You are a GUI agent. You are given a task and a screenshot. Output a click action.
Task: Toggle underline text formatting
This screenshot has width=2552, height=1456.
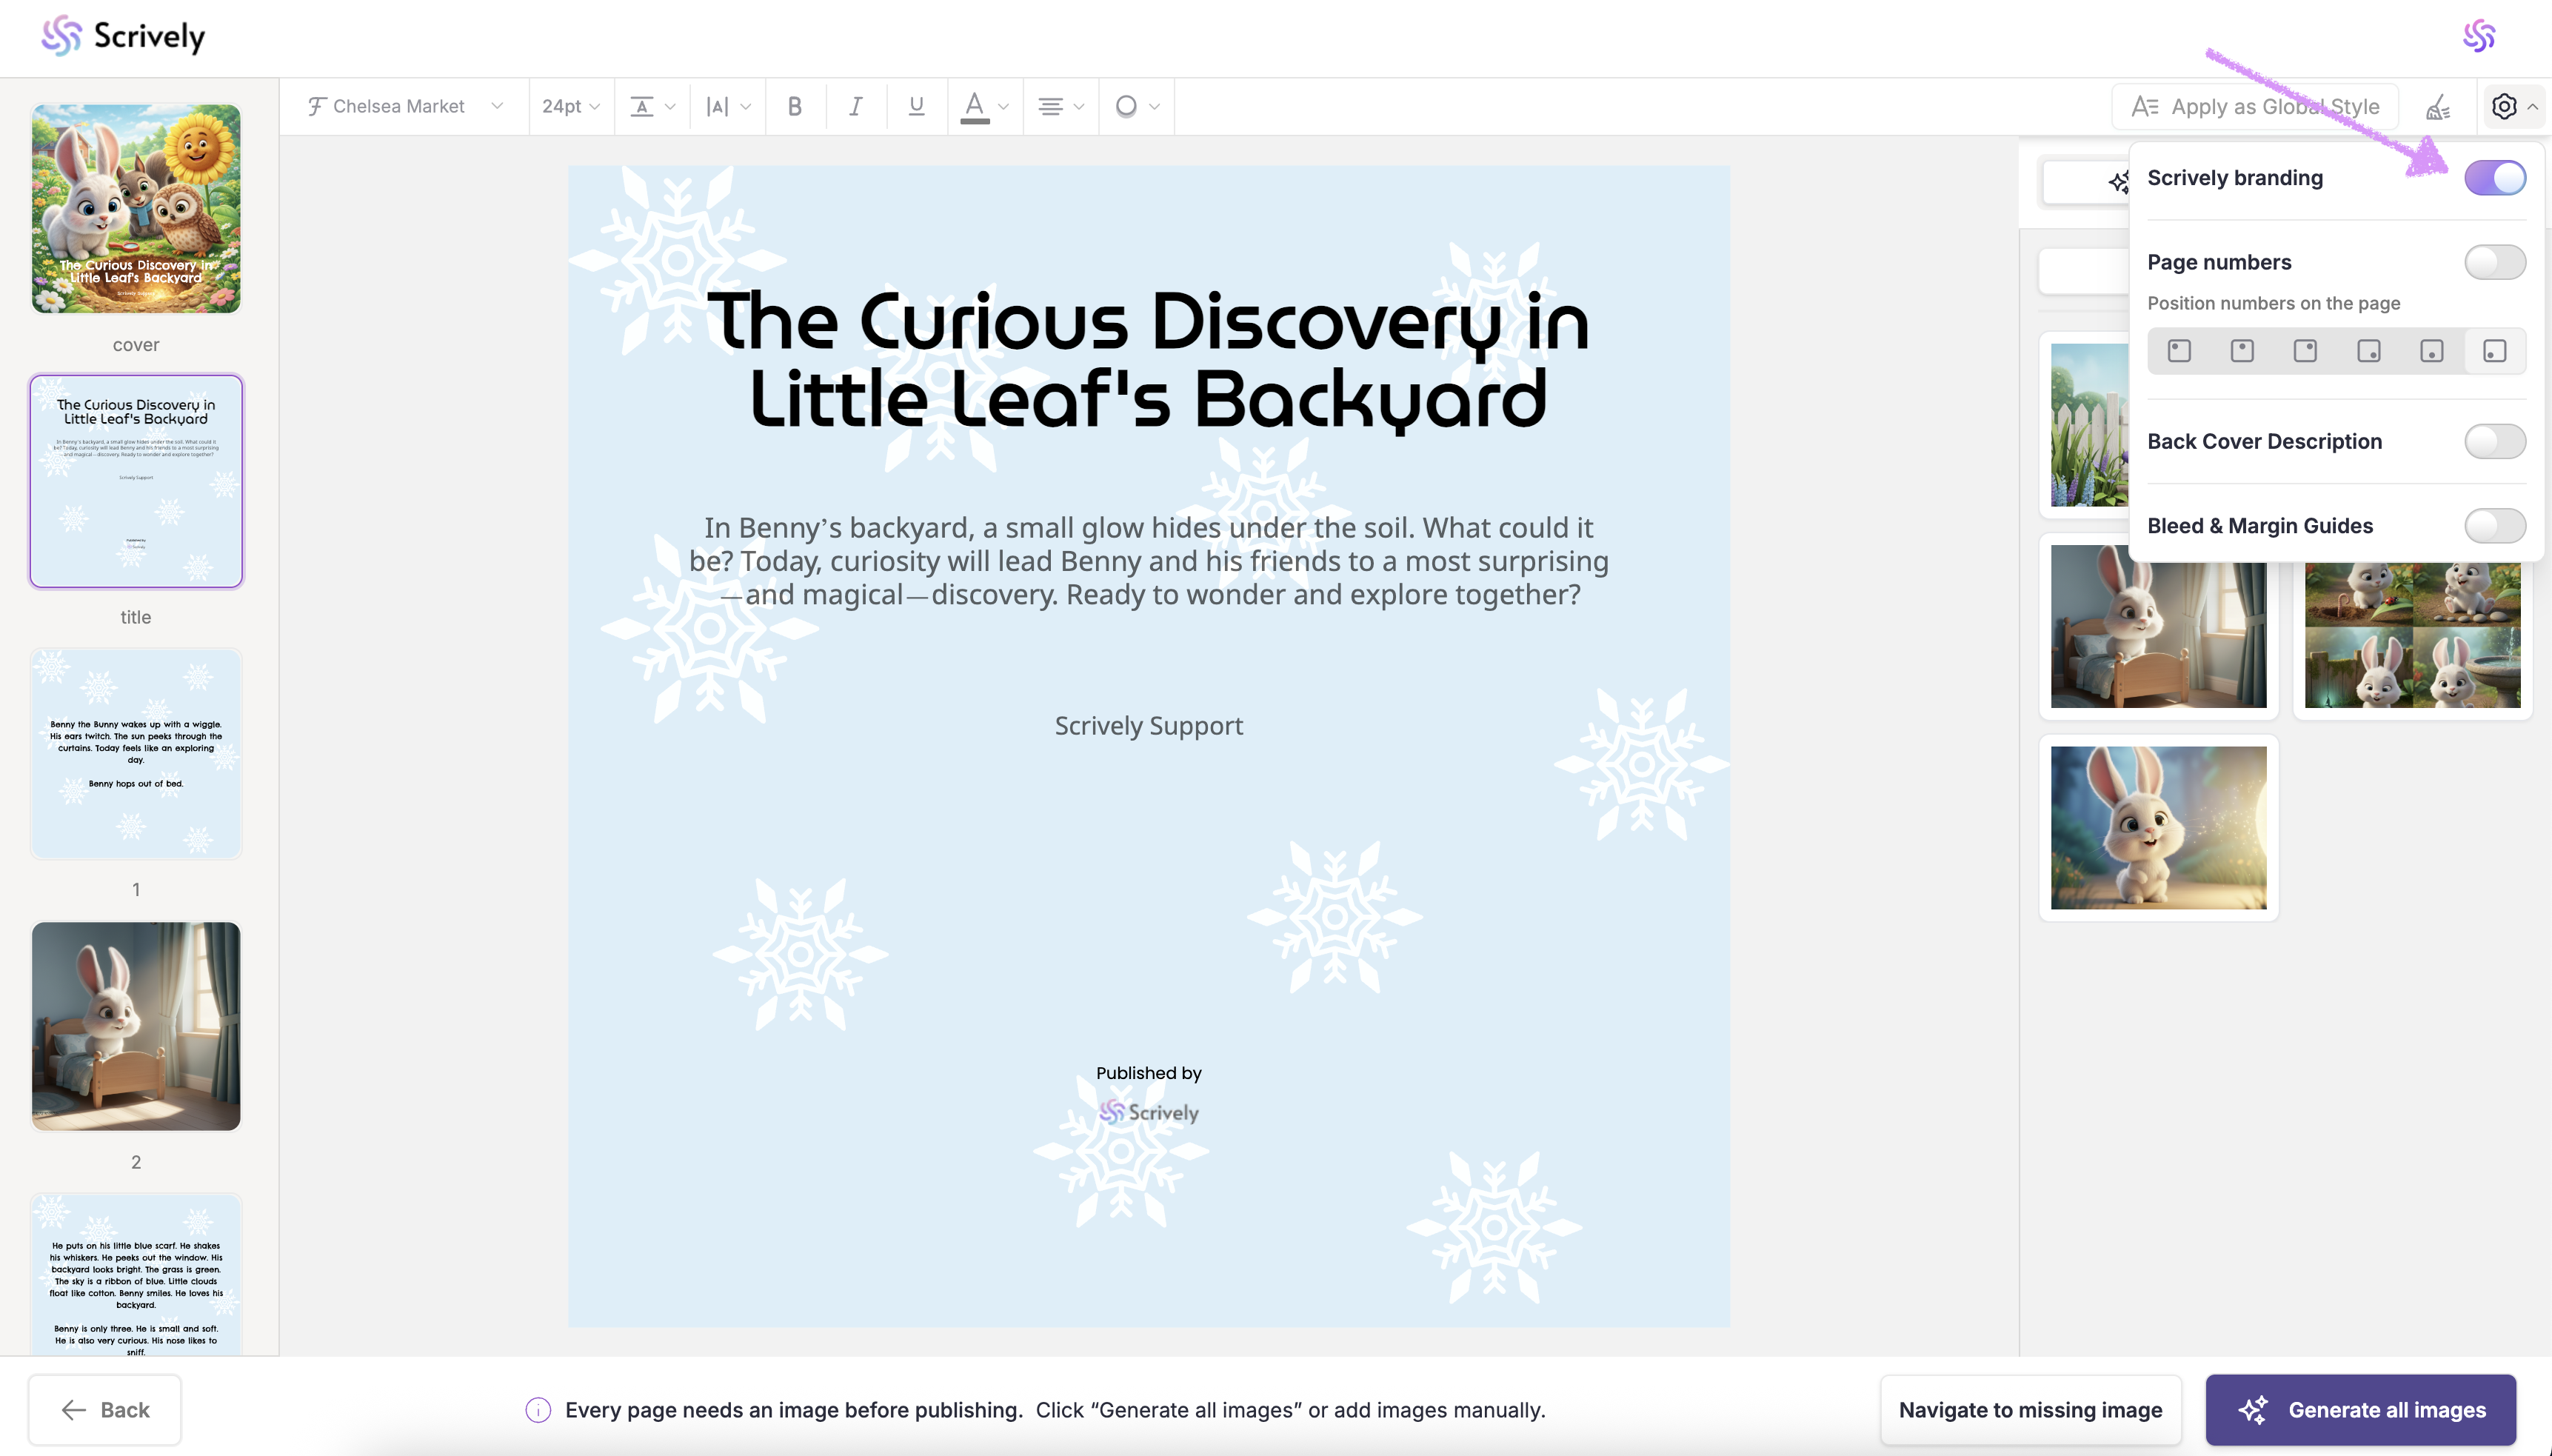[x=916, y=106]
